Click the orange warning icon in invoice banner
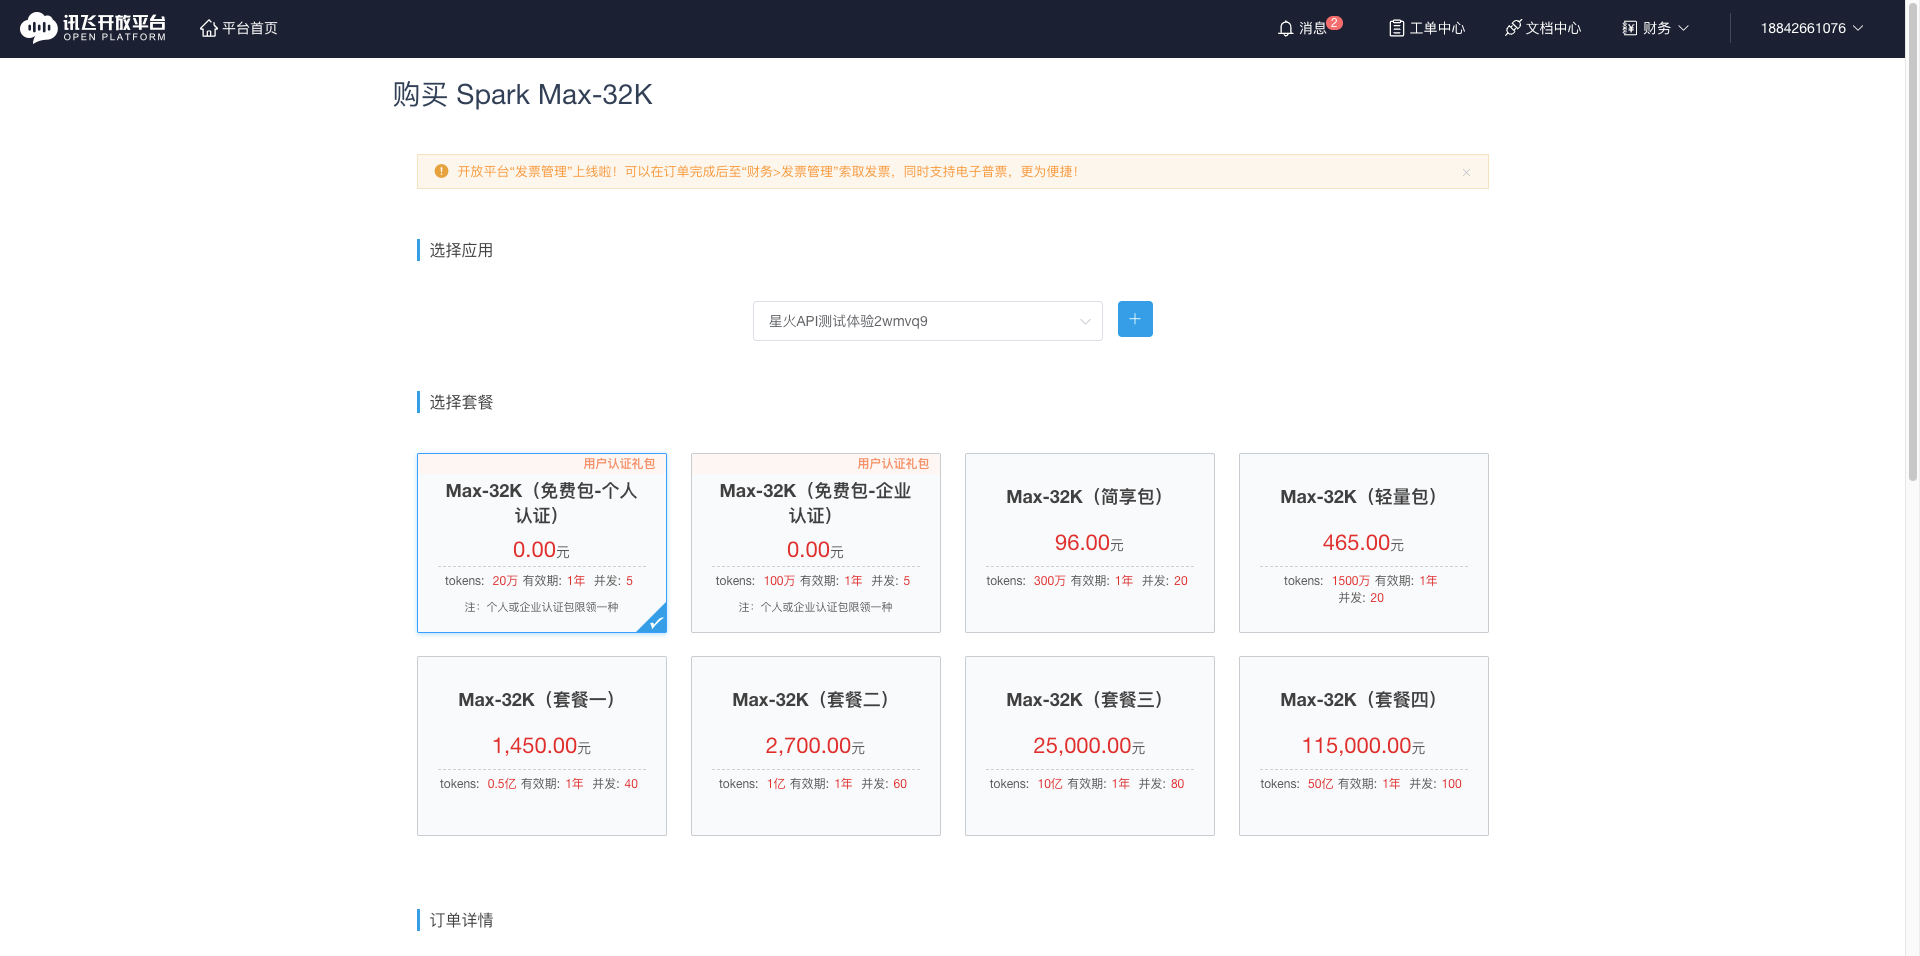Viewport: 1920px width, 956px height. [x=441, y=171]
